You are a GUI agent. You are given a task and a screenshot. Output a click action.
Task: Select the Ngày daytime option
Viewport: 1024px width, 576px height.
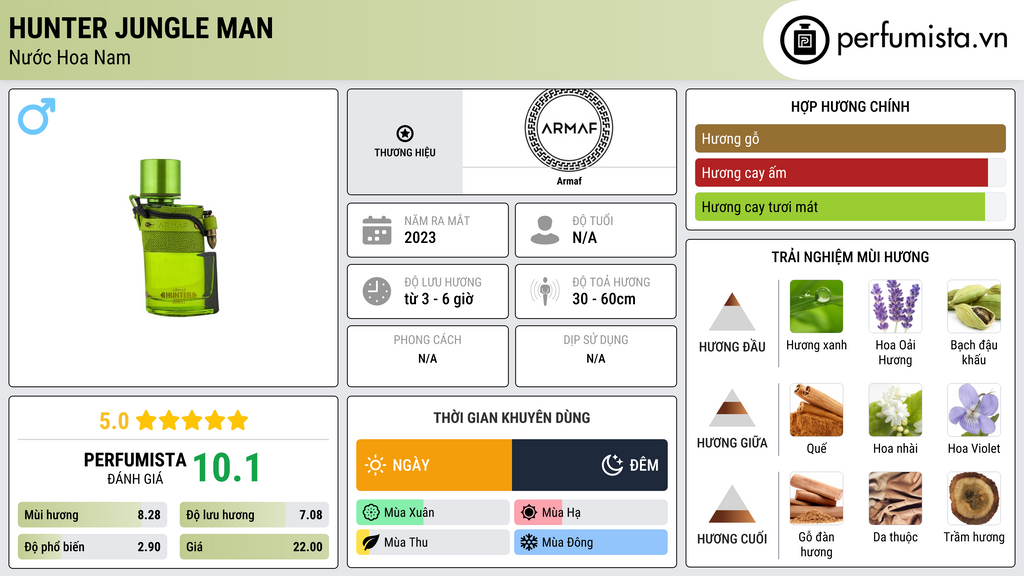point(434,465)
